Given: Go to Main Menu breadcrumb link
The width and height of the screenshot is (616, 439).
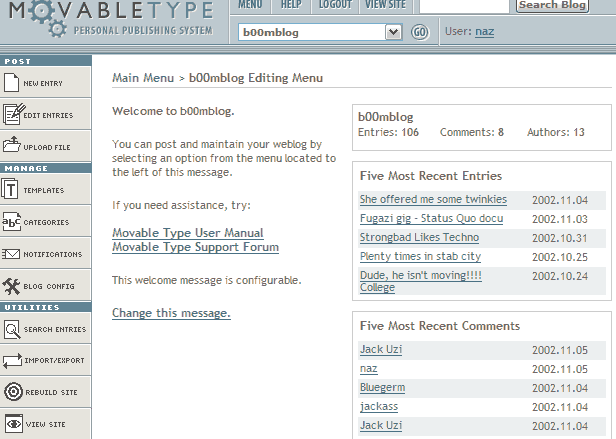Looking at the screenshot, I should [143, 78].
